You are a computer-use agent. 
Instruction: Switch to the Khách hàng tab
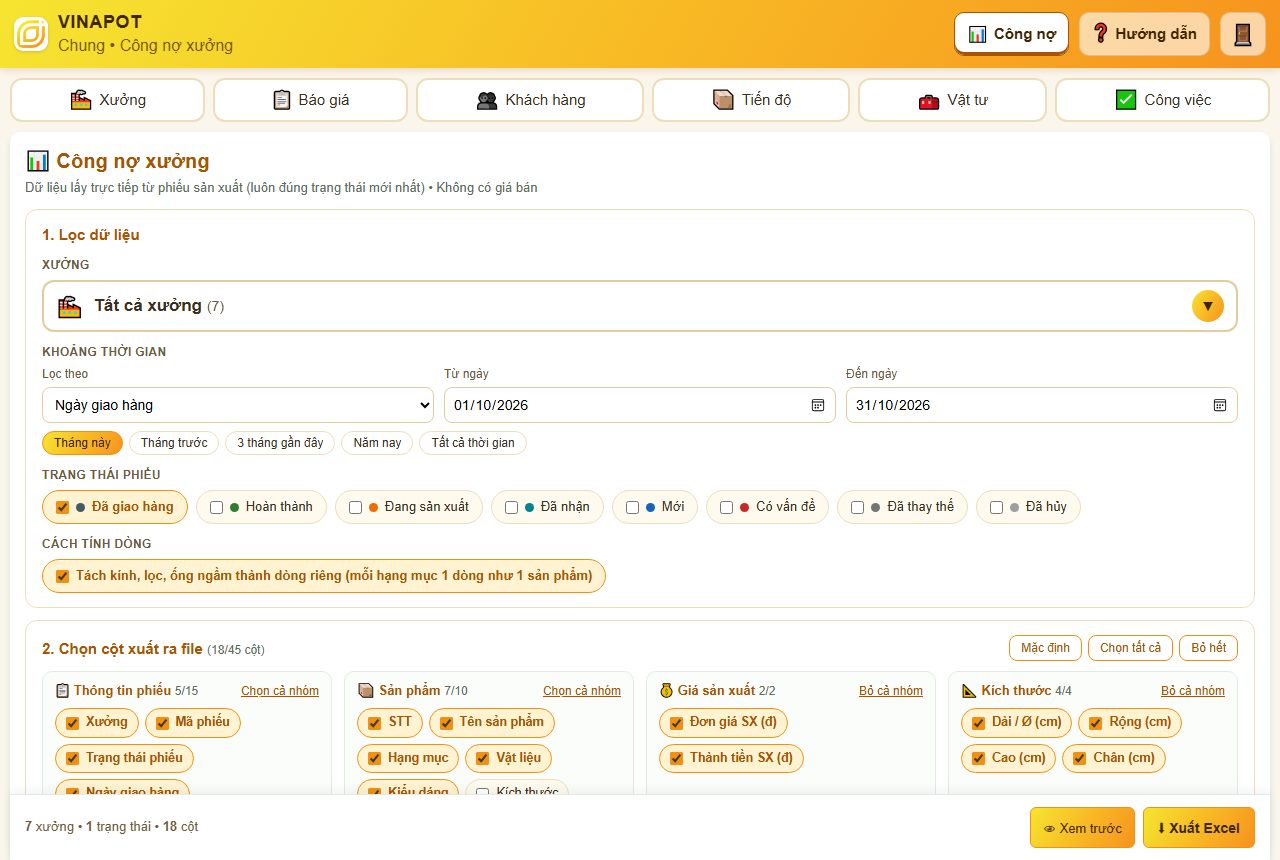(530, 100)
